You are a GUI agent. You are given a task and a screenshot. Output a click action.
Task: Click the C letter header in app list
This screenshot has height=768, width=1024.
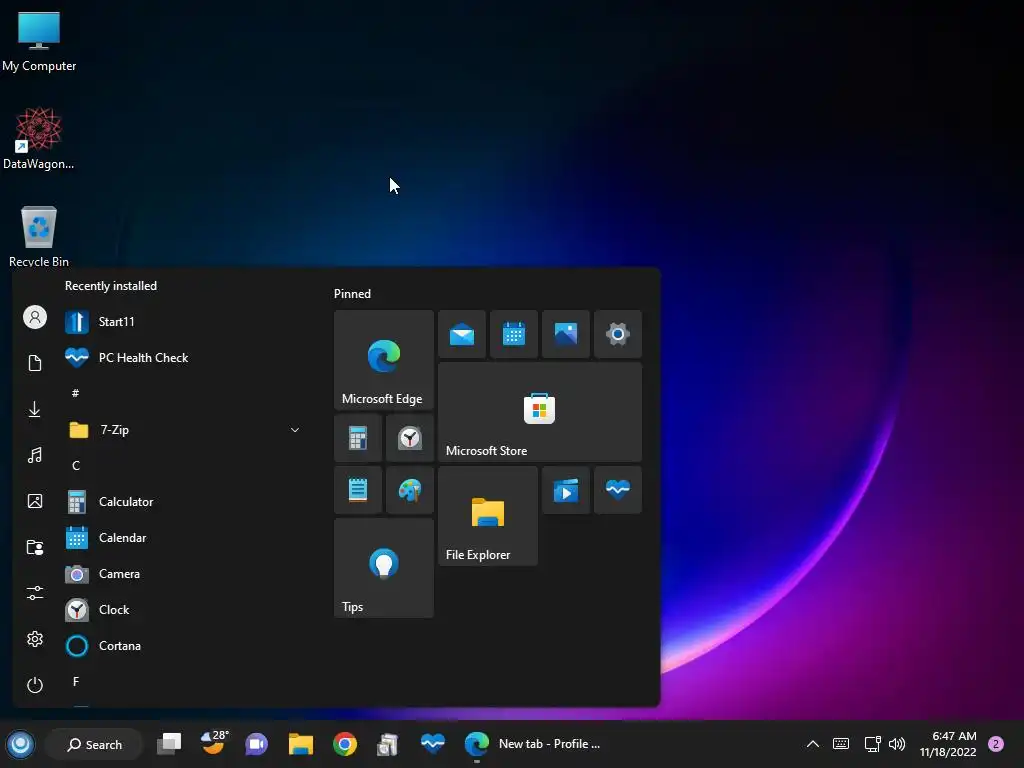click(76, 465)
